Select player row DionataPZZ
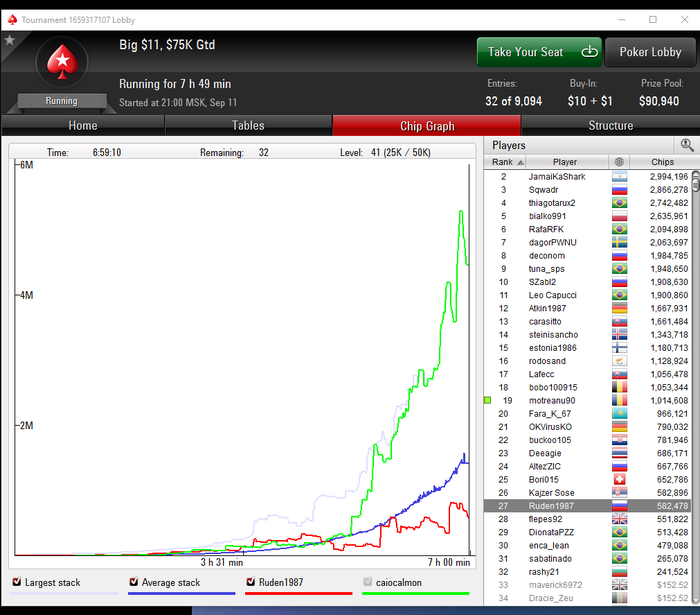Image resolution: width=700 pixels, height=615 pixels. pyautogui.click(x=588, y=532)
